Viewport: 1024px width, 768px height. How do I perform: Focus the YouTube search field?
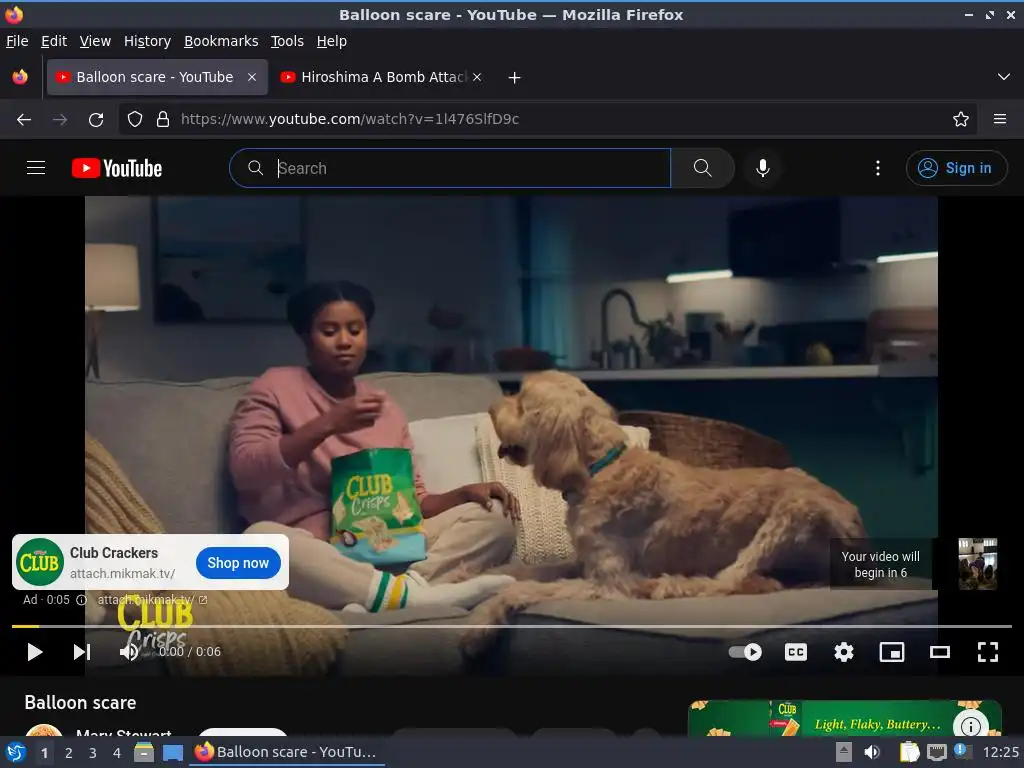point(450,168)
